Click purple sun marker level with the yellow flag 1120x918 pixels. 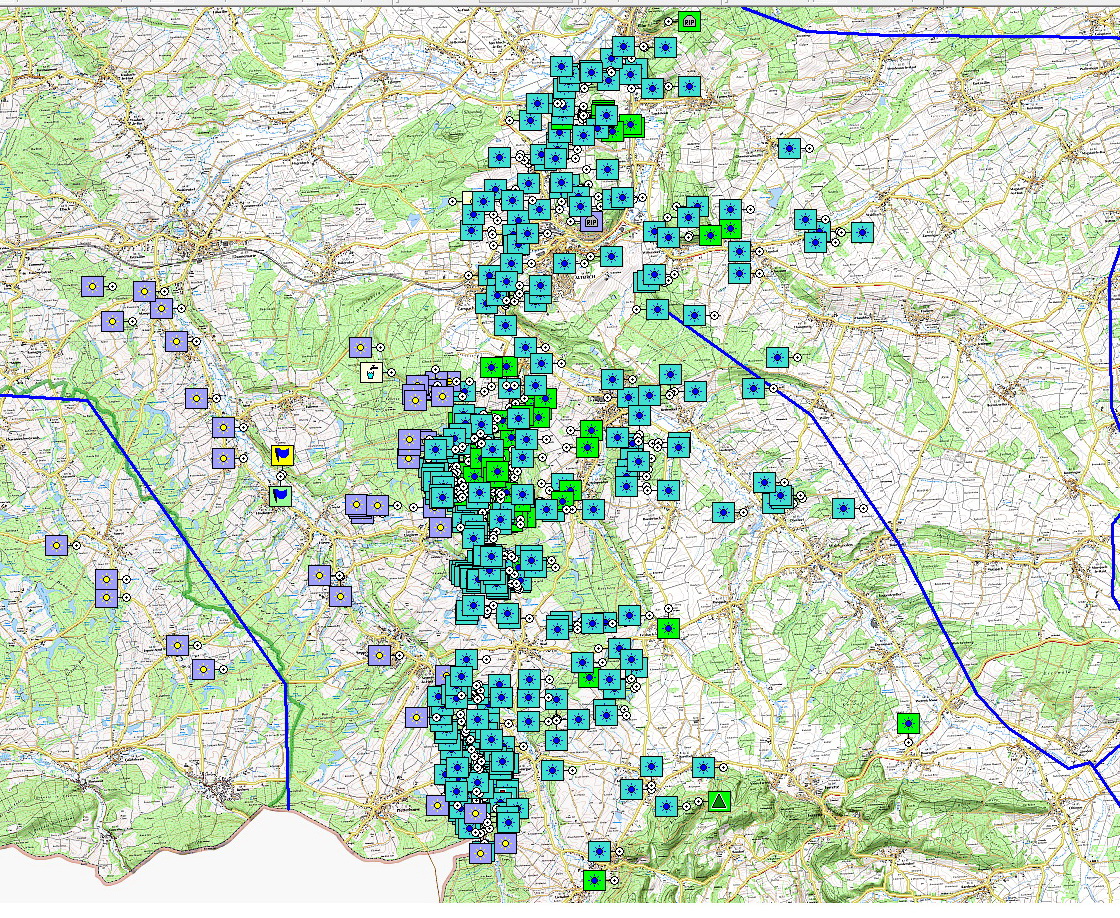(223, 458)
